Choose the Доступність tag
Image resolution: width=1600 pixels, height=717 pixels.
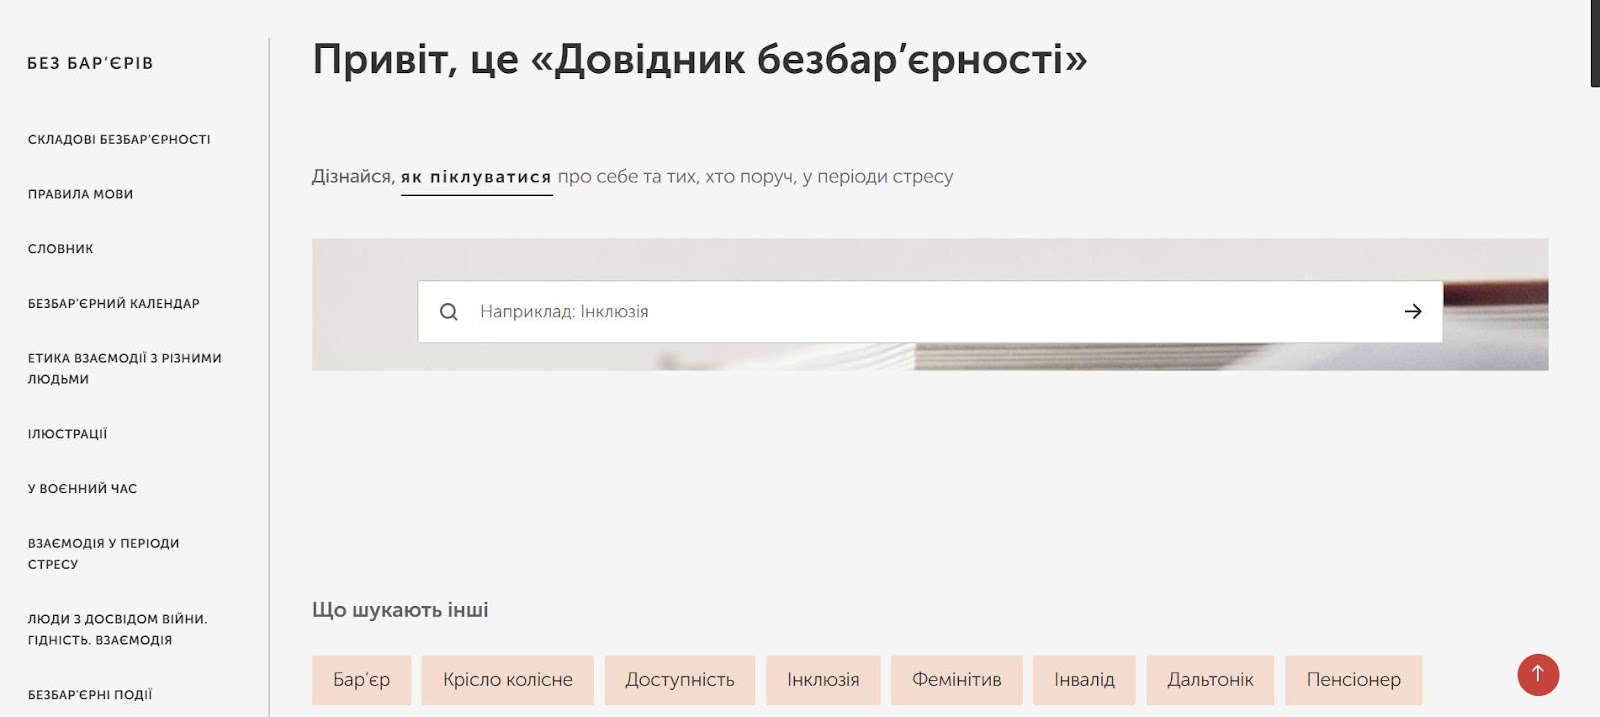680,680
